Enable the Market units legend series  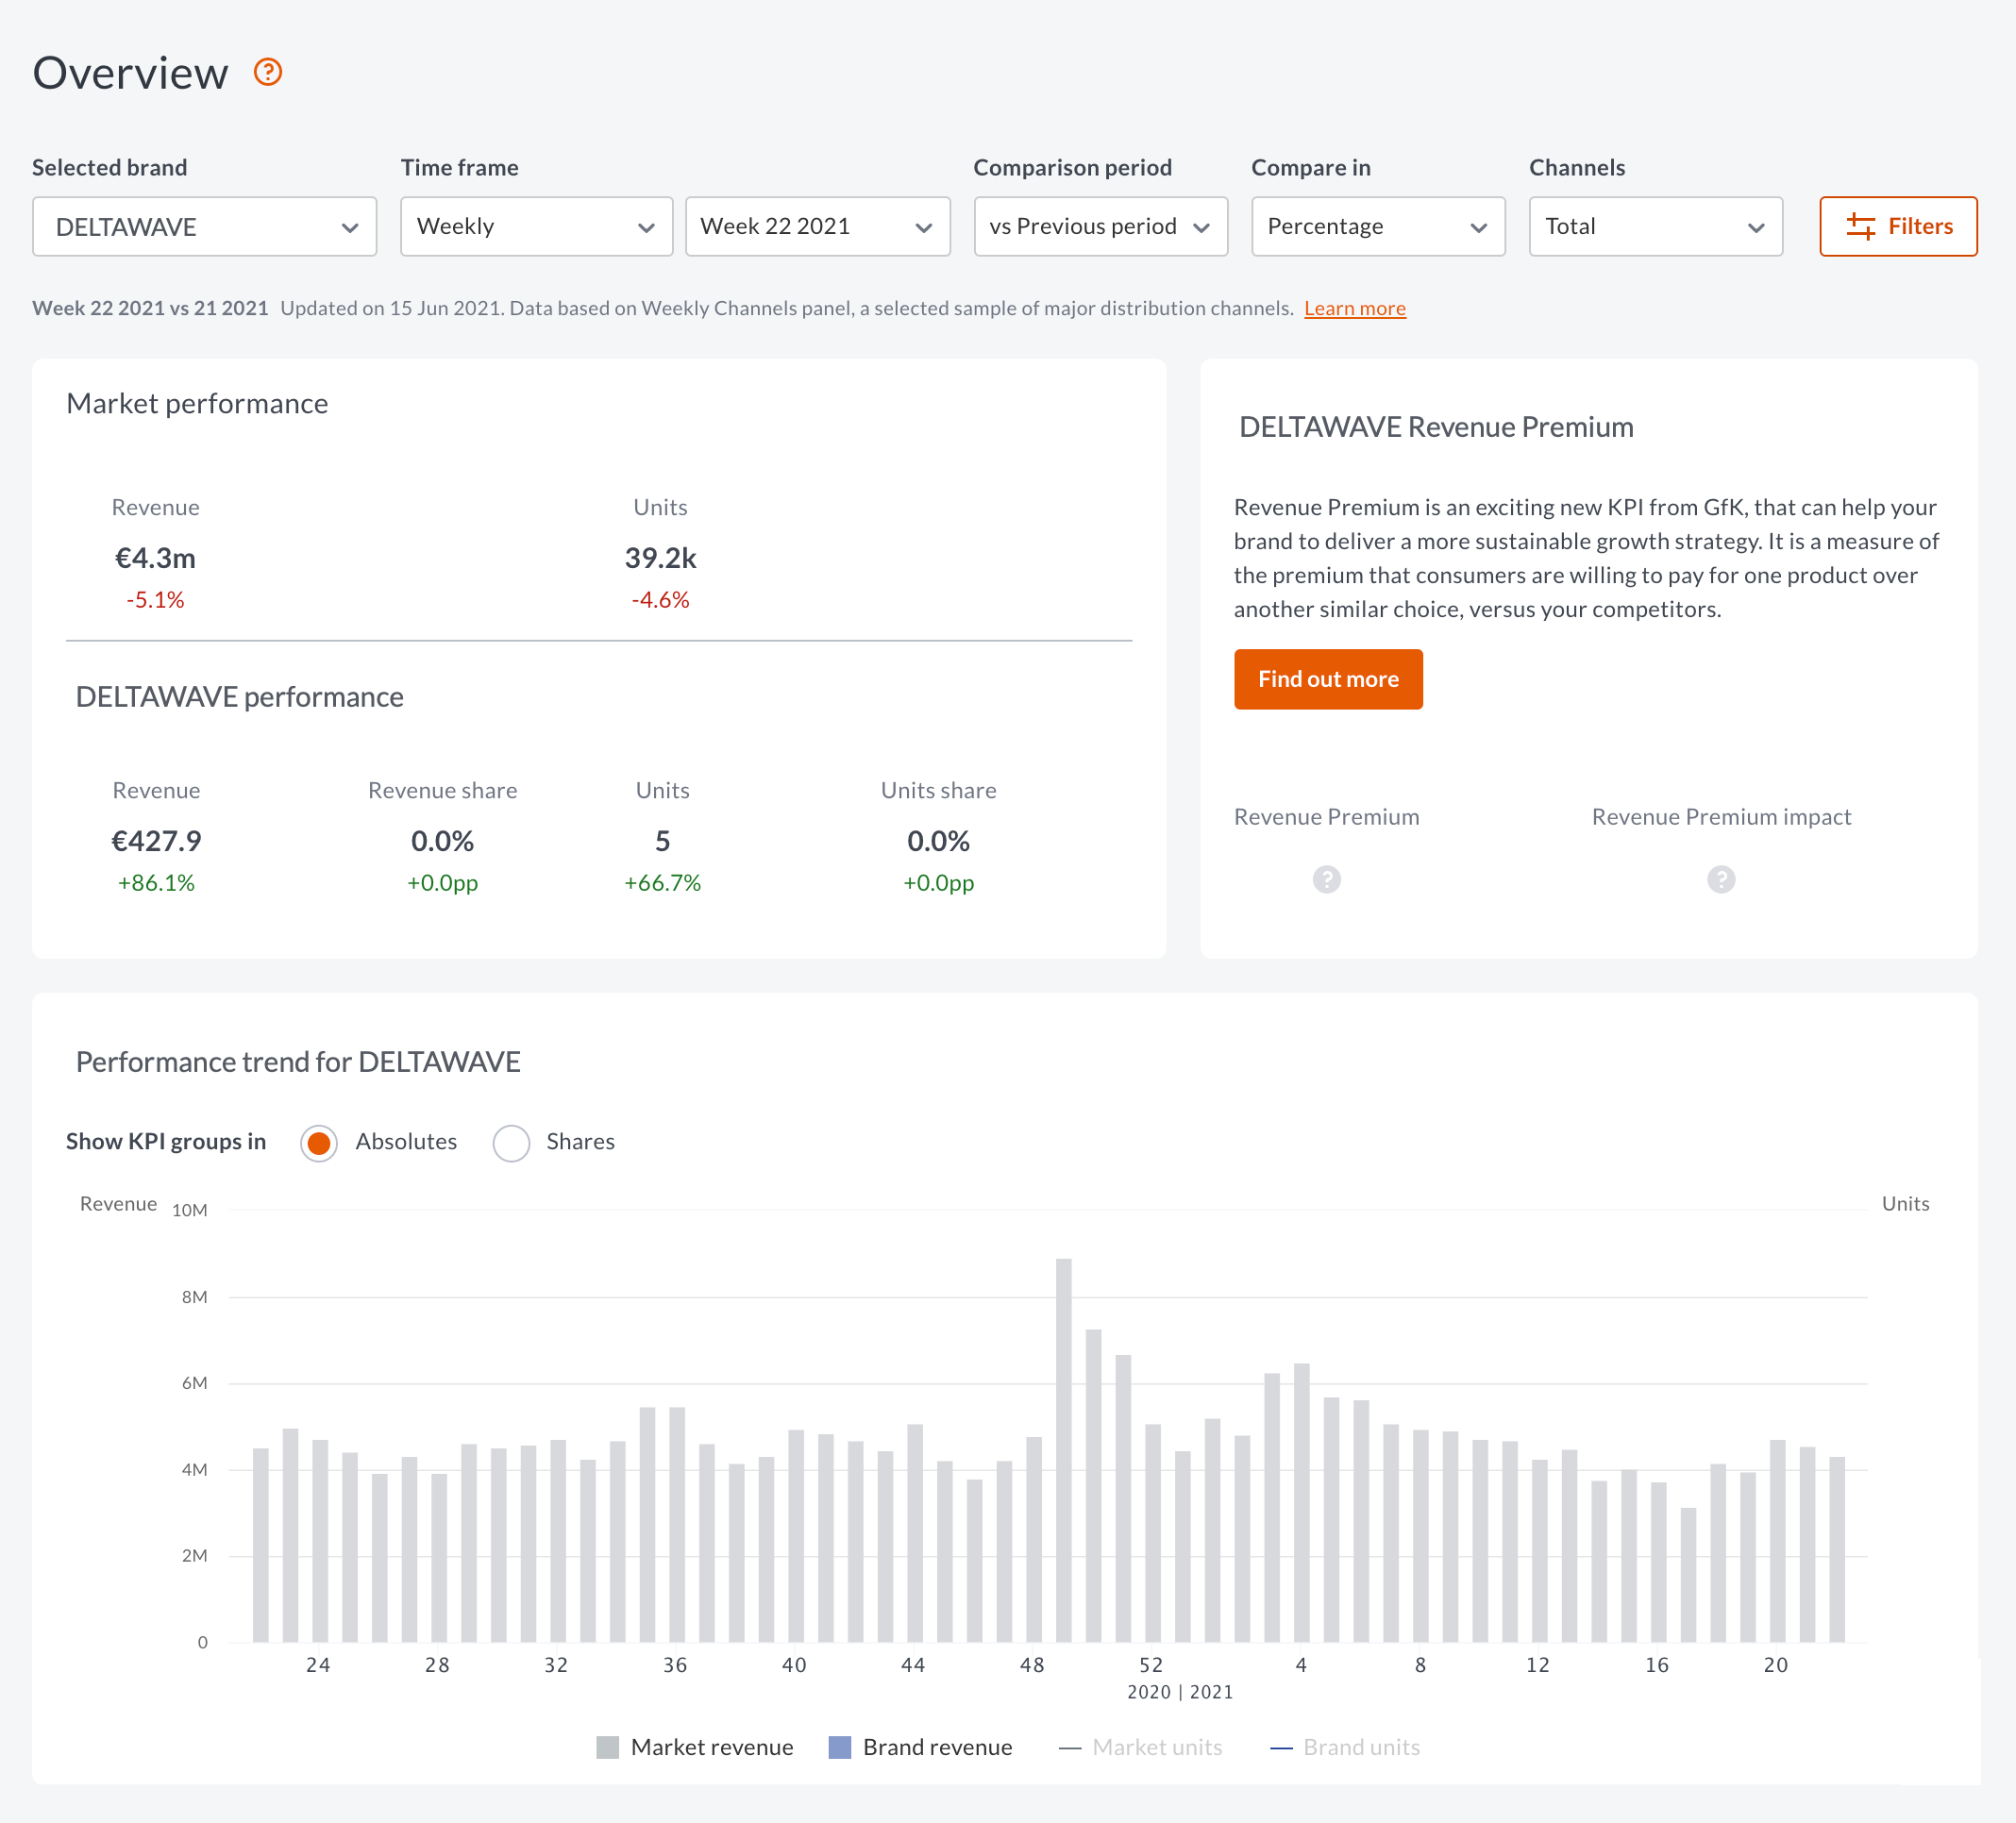tap(1140, 1747)
